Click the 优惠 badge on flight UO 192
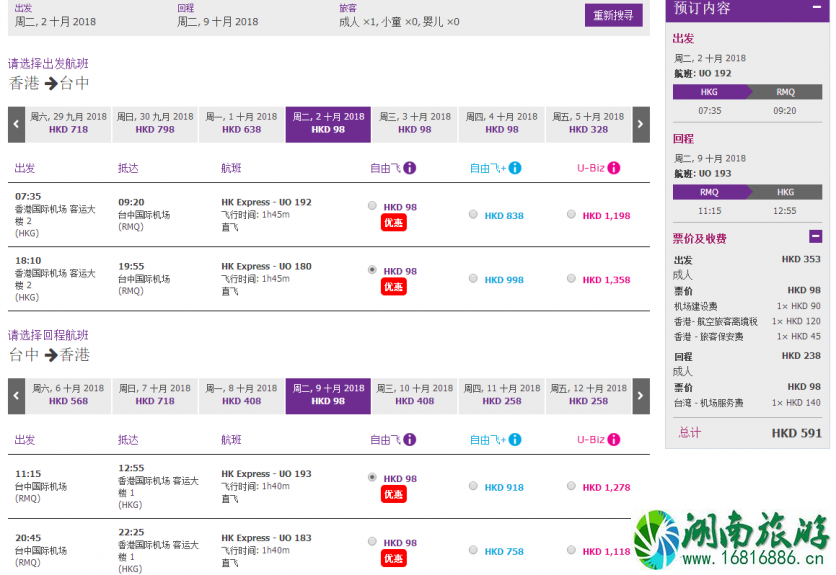836x575 pixels. pos(393,222)
